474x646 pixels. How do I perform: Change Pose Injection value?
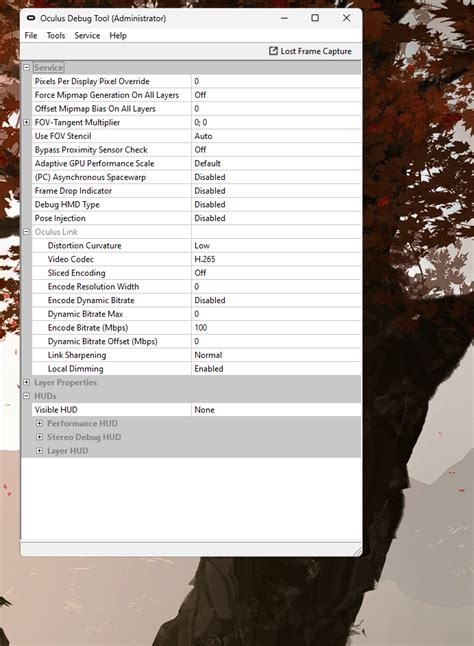(276, 218)
